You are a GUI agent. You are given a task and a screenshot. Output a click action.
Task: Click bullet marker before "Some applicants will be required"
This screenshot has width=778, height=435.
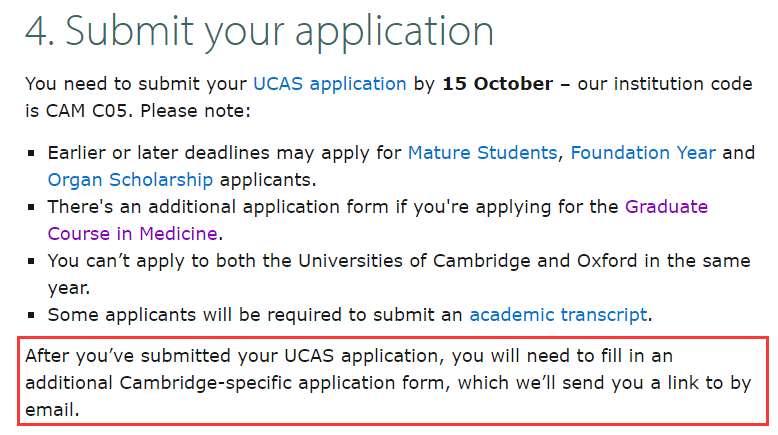(x=32, y=315)
